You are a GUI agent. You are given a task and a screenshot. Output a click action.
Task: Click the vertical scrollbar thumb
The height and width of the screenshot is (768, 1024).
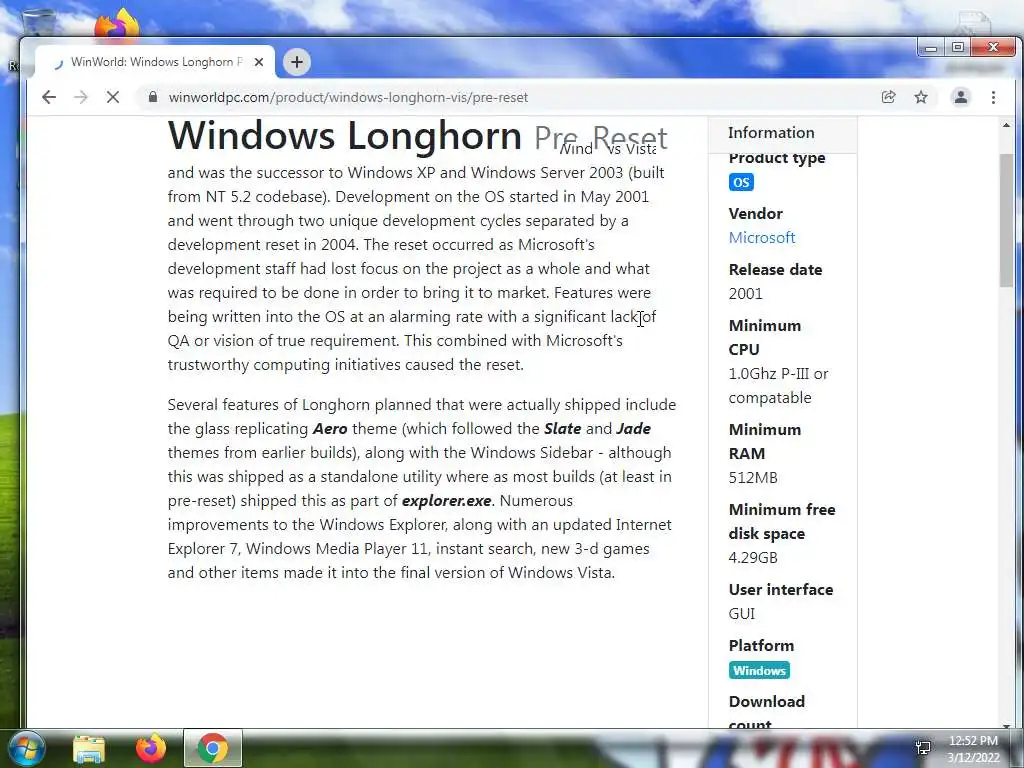(x=1006, y=220)
